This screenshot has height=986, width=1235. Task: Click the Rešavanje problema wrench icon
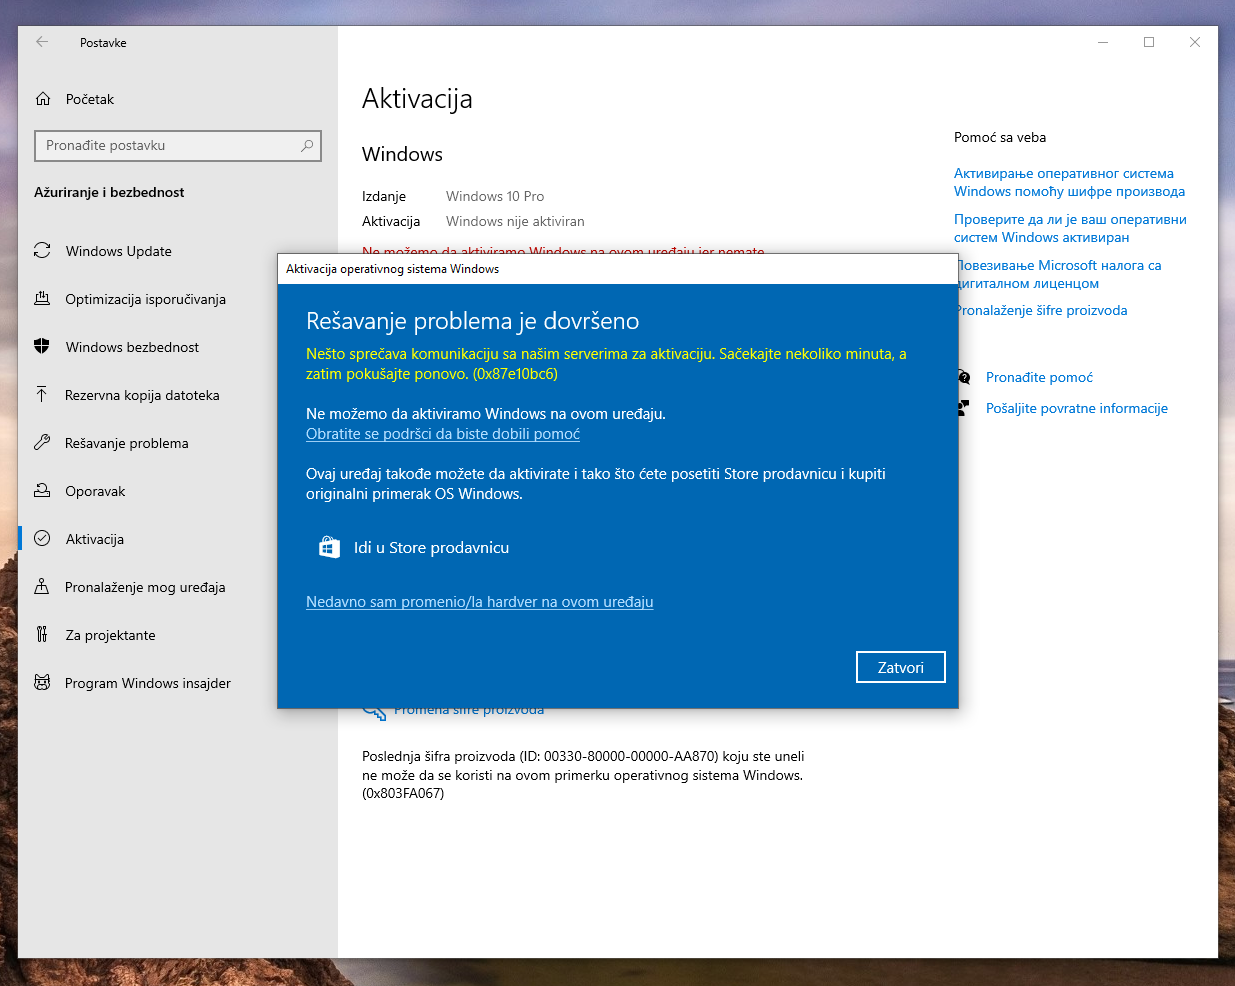[x=42, y=443]
